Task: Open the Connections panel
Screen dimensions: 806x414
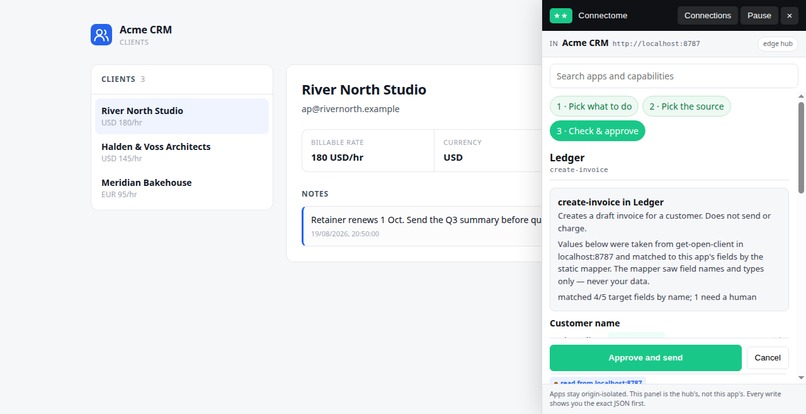Action: pyautogui.click(x=707, y=15)
